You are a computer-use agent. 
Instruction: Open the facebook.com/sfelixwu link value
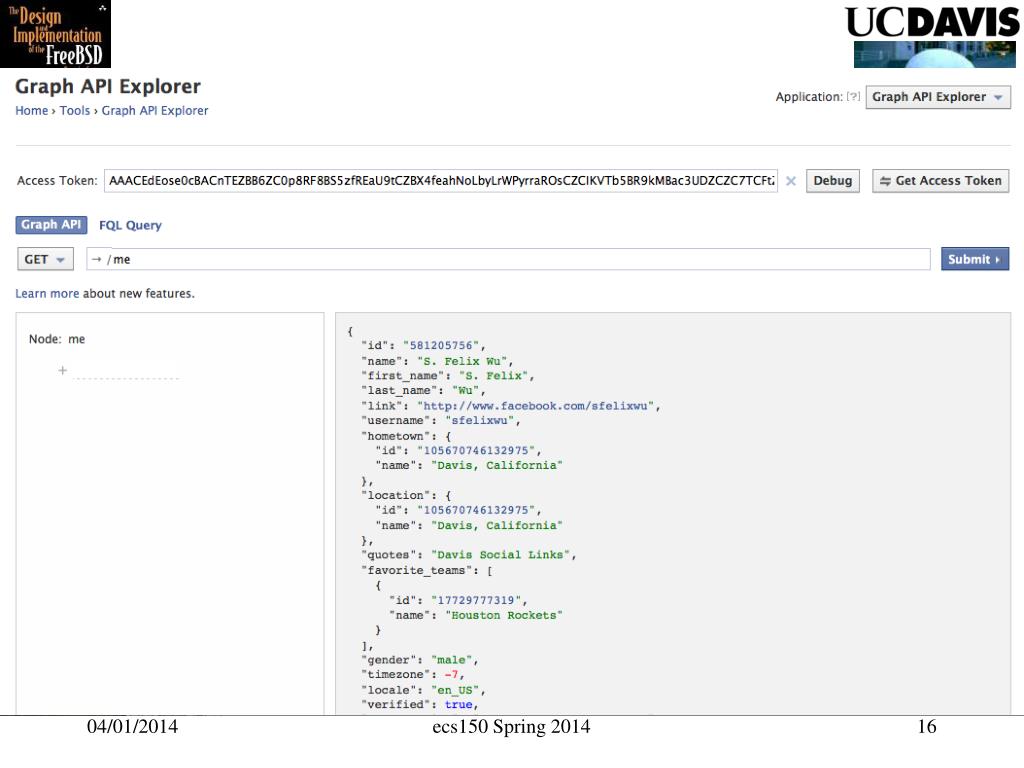tap(536, 406)
